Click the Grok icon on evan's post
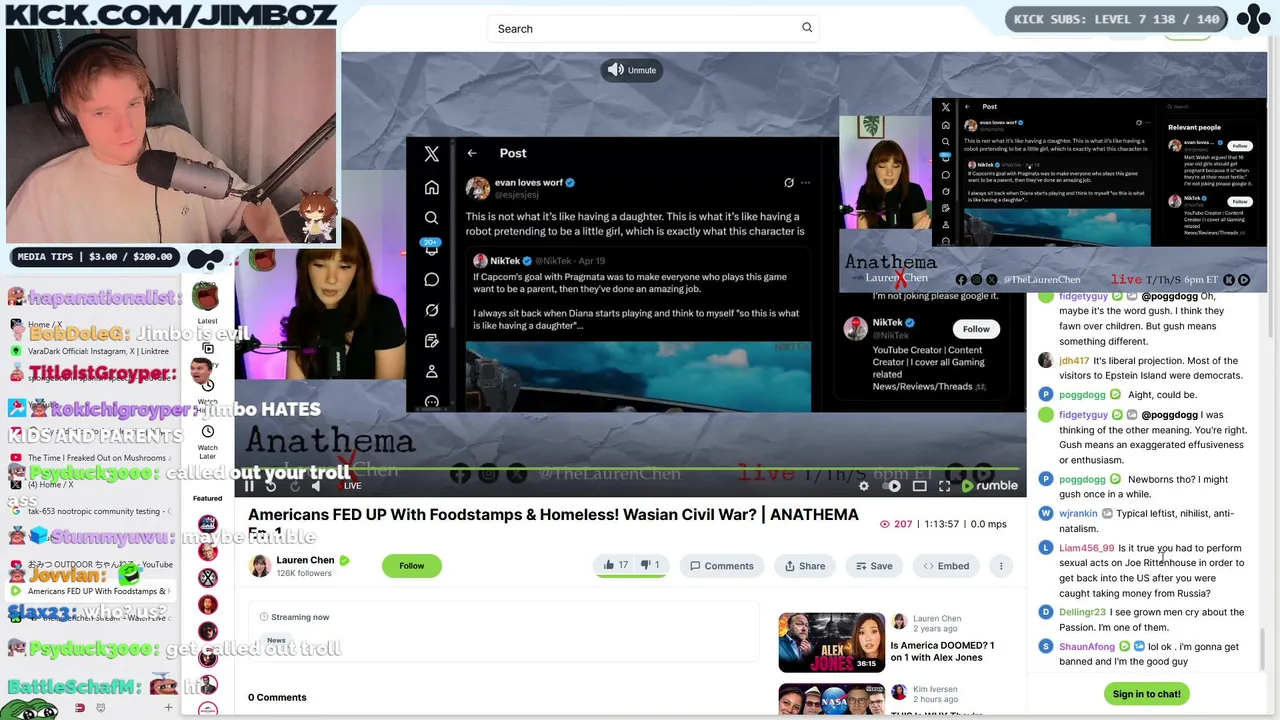The height and width of the screenshot is (720, 1280). tap(788, 183)
